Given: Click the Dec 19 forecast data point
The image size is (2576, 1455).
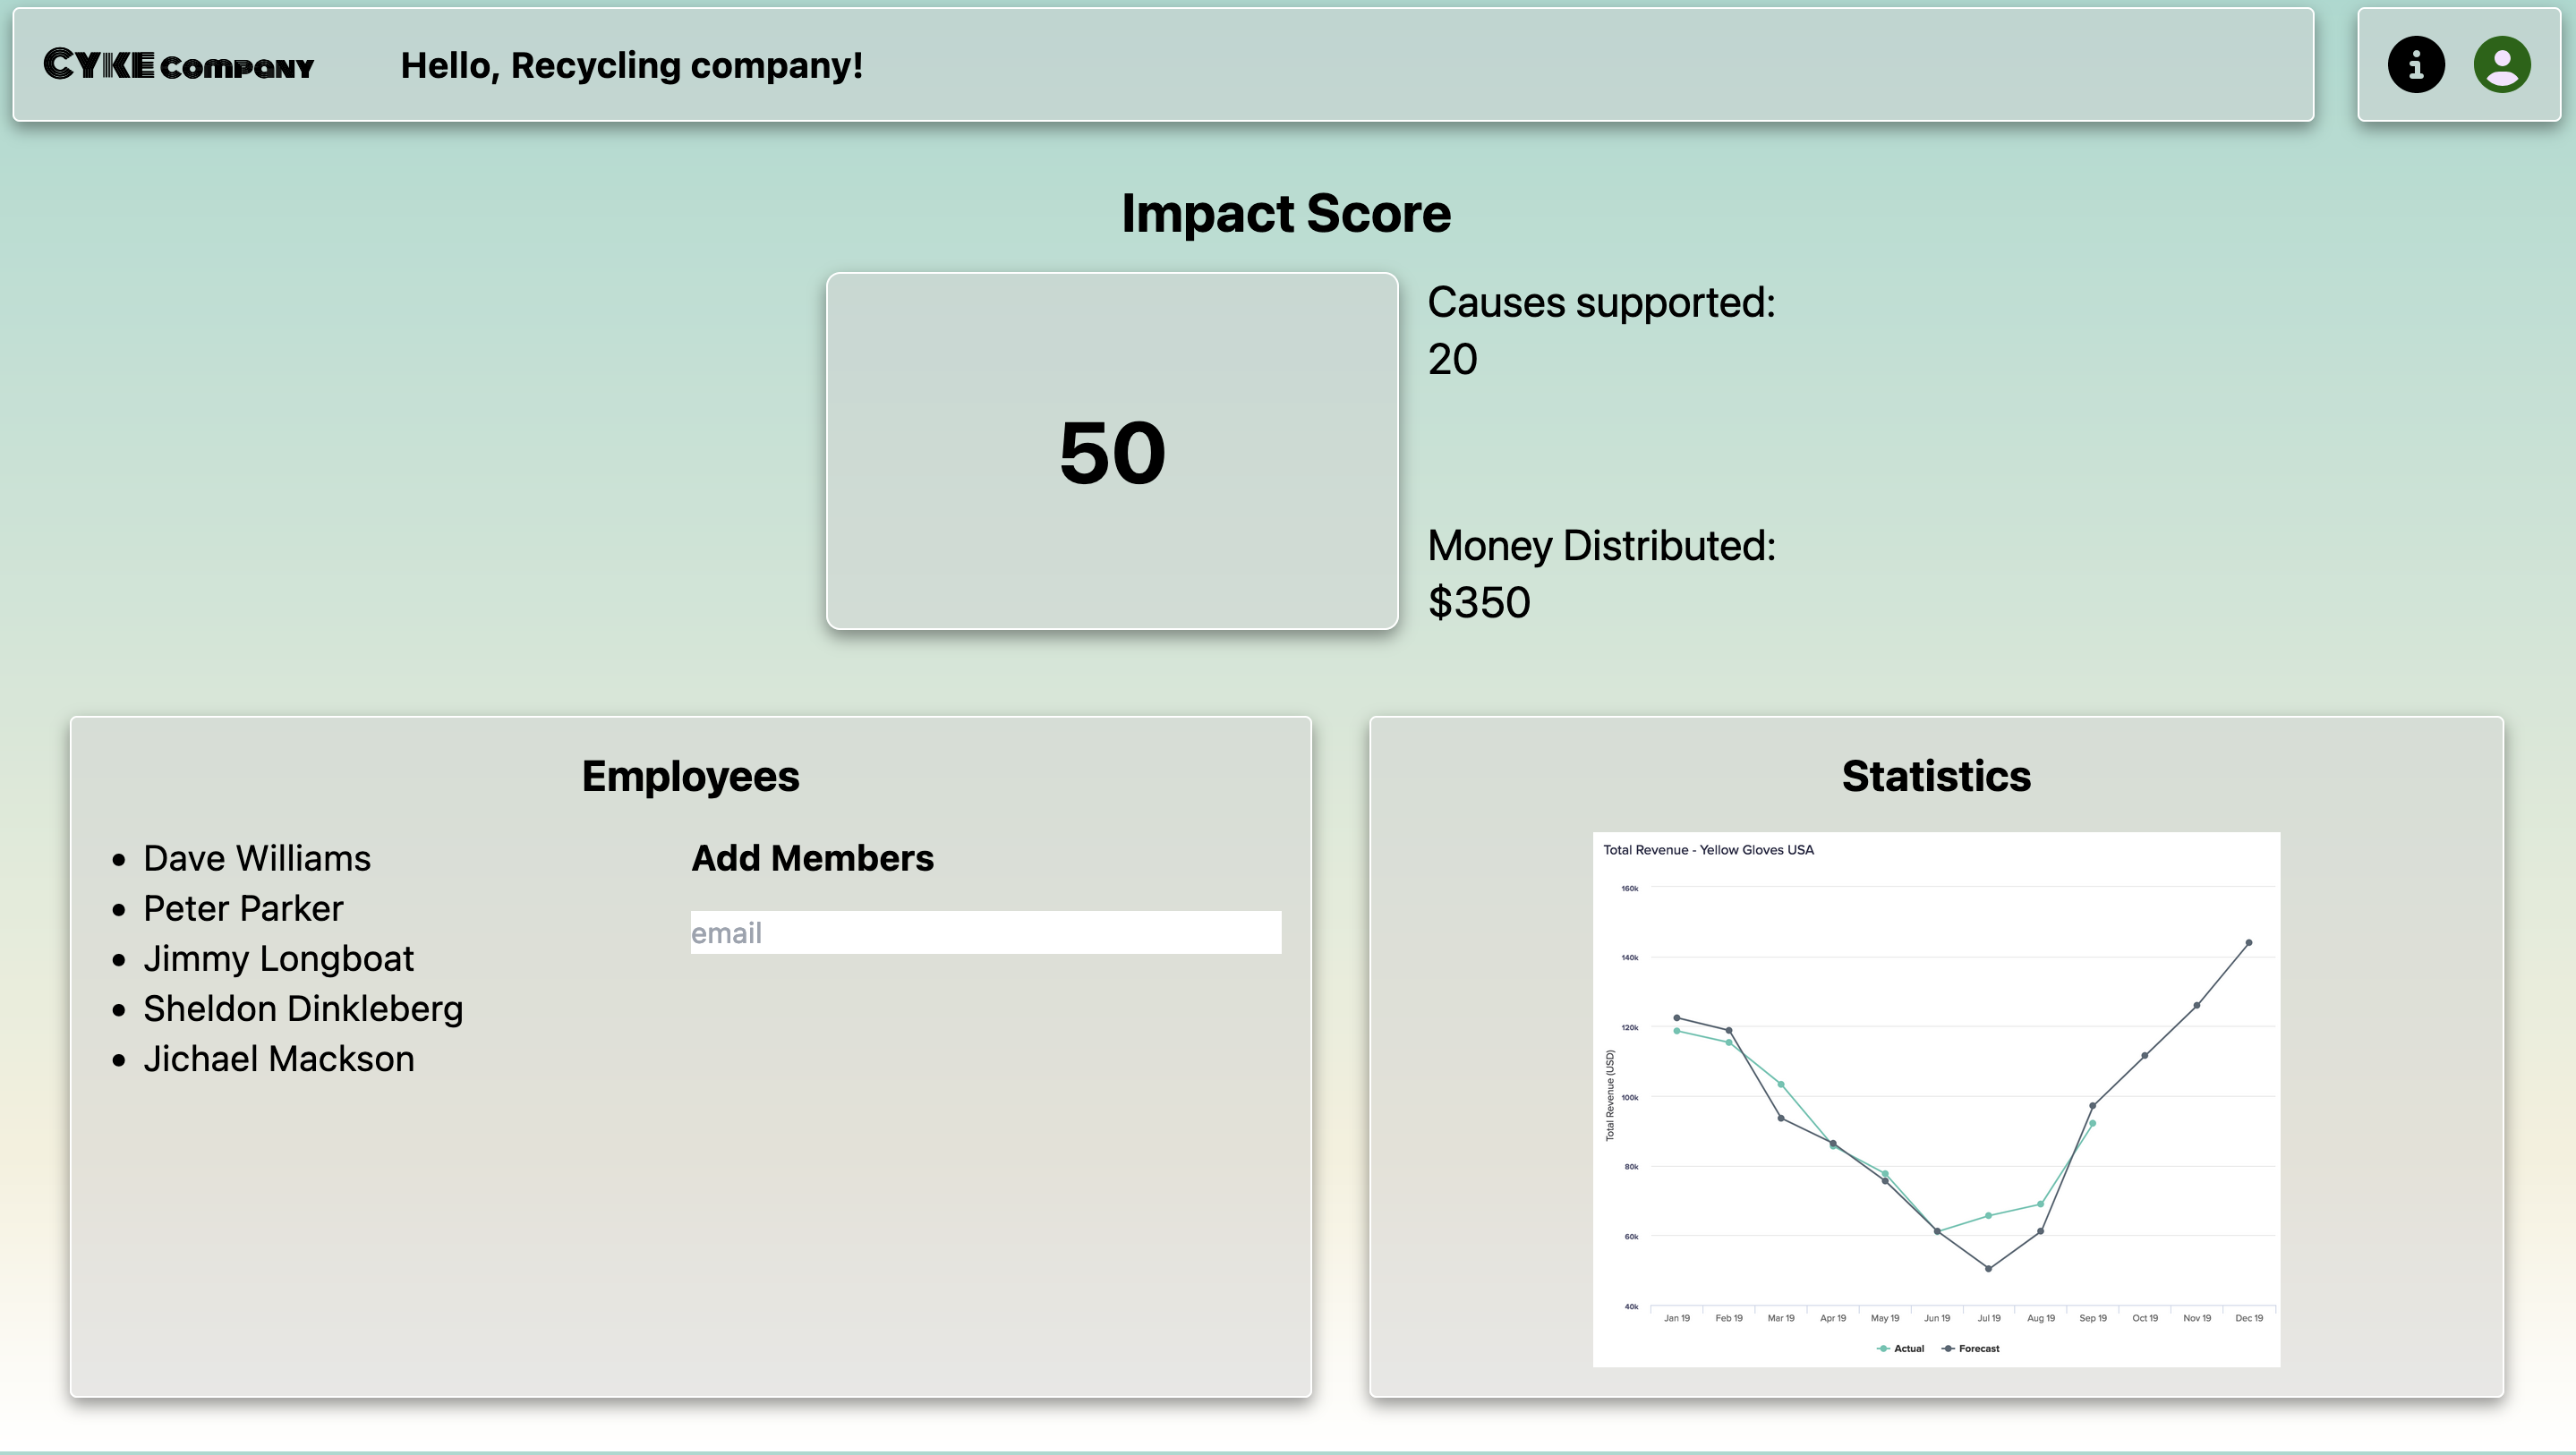Looking at the screenshot, I should 2249,942.
